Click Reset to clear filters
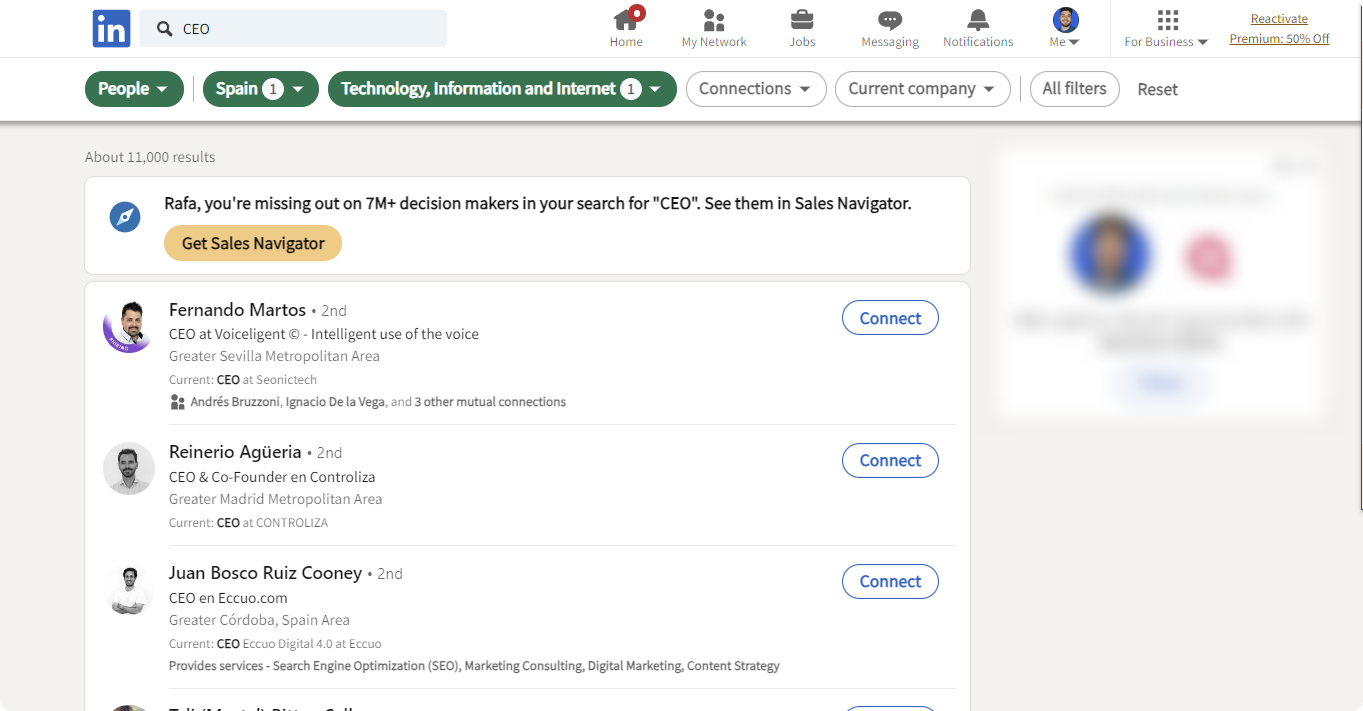The image size is (1363, 711). point(1157,89)
